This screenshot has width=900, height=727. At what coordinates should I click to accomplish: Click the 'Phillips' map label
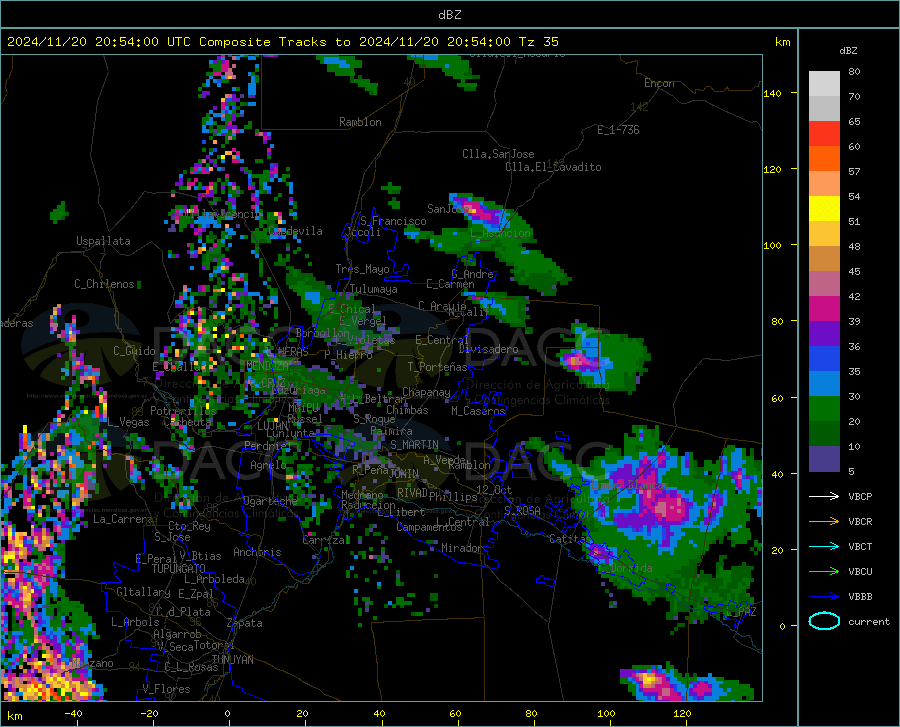click(453, 496)
